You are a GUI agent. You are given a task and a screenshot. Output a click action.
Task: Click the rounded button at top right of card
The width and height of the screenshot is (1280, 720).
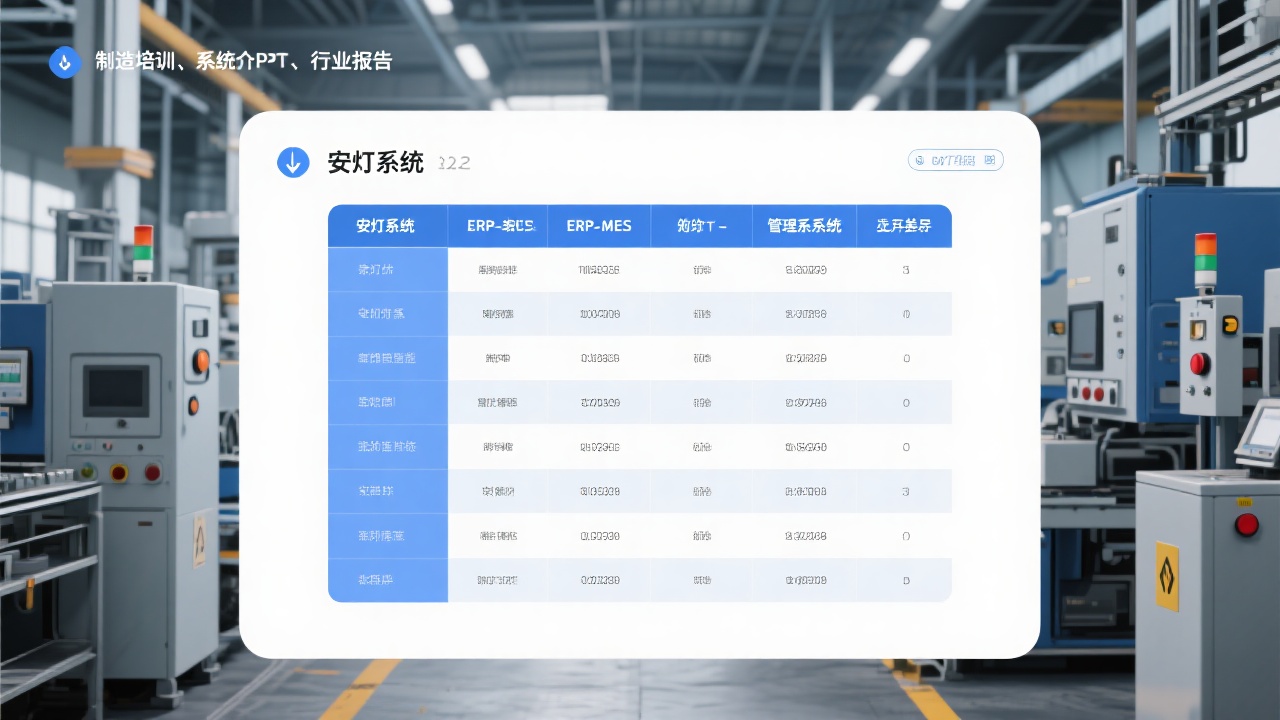(955, 160)
